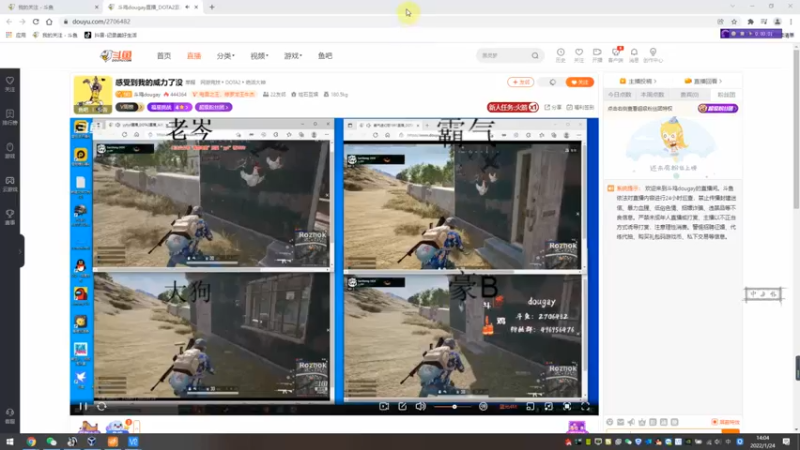Click the 关注 heart in left sidebar
The height and width of the screenshot is (450, 800).
click(10, 84)
